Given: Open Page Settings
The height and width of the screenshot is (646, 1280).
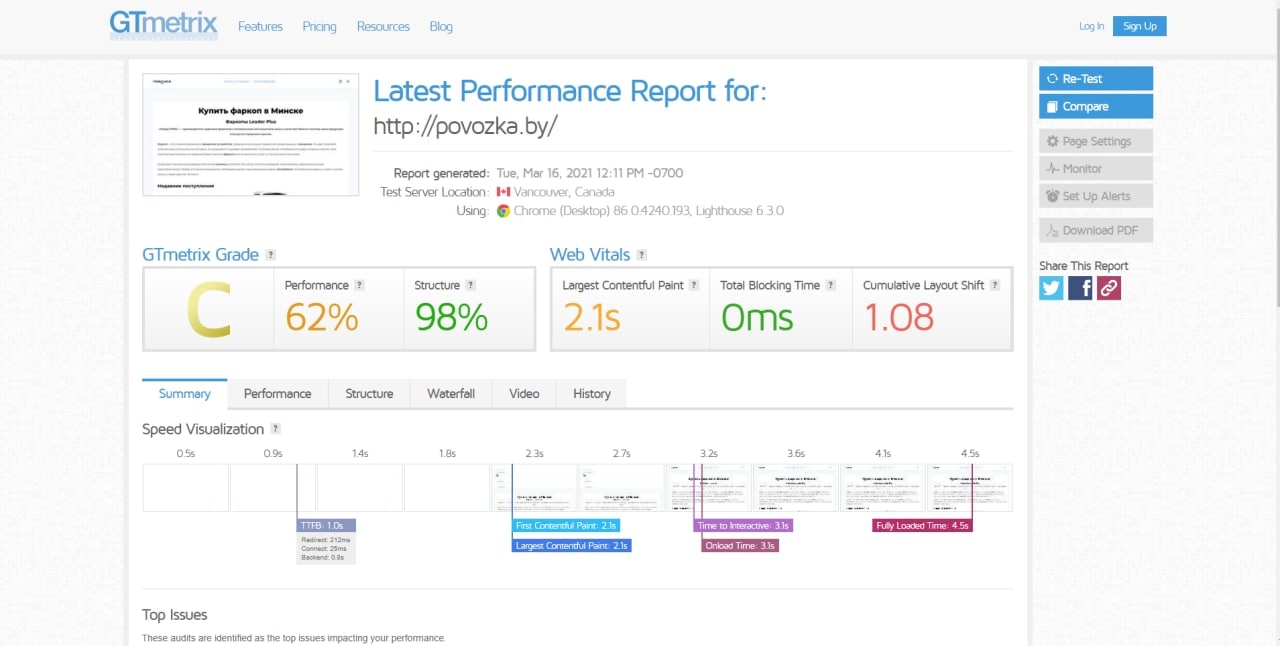Looking at the screenshot, I should coord(1096,141).
